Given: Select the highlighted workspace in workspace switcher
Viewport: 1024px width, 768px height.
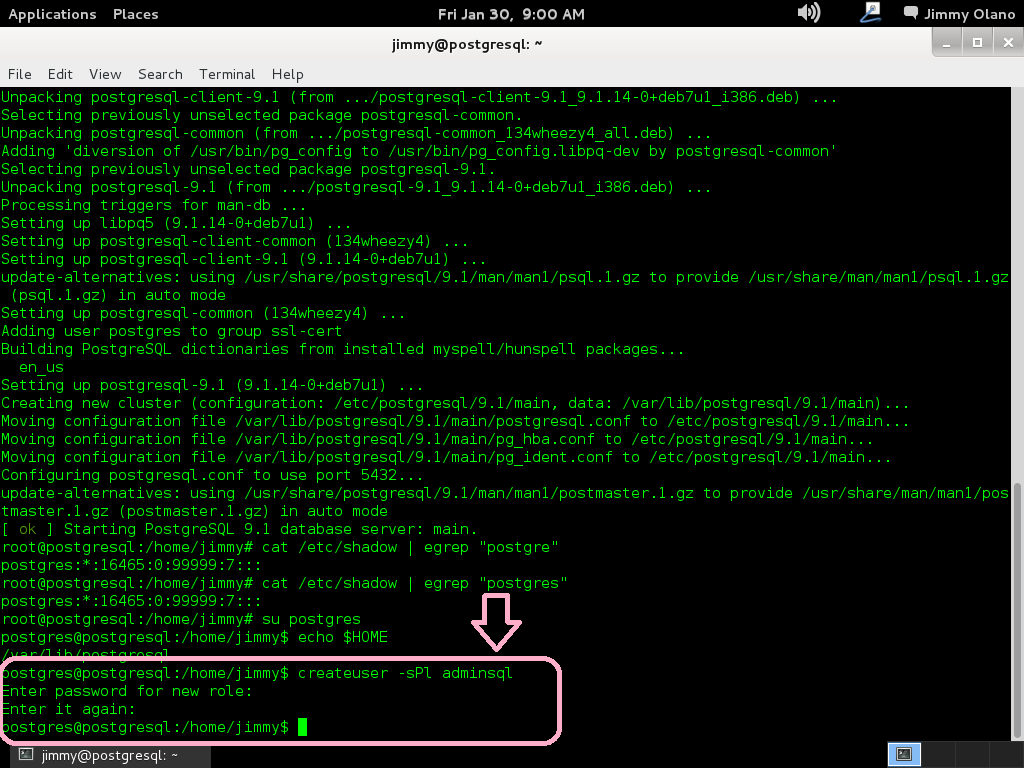Looking at the screenshot, I should point(902,755).
